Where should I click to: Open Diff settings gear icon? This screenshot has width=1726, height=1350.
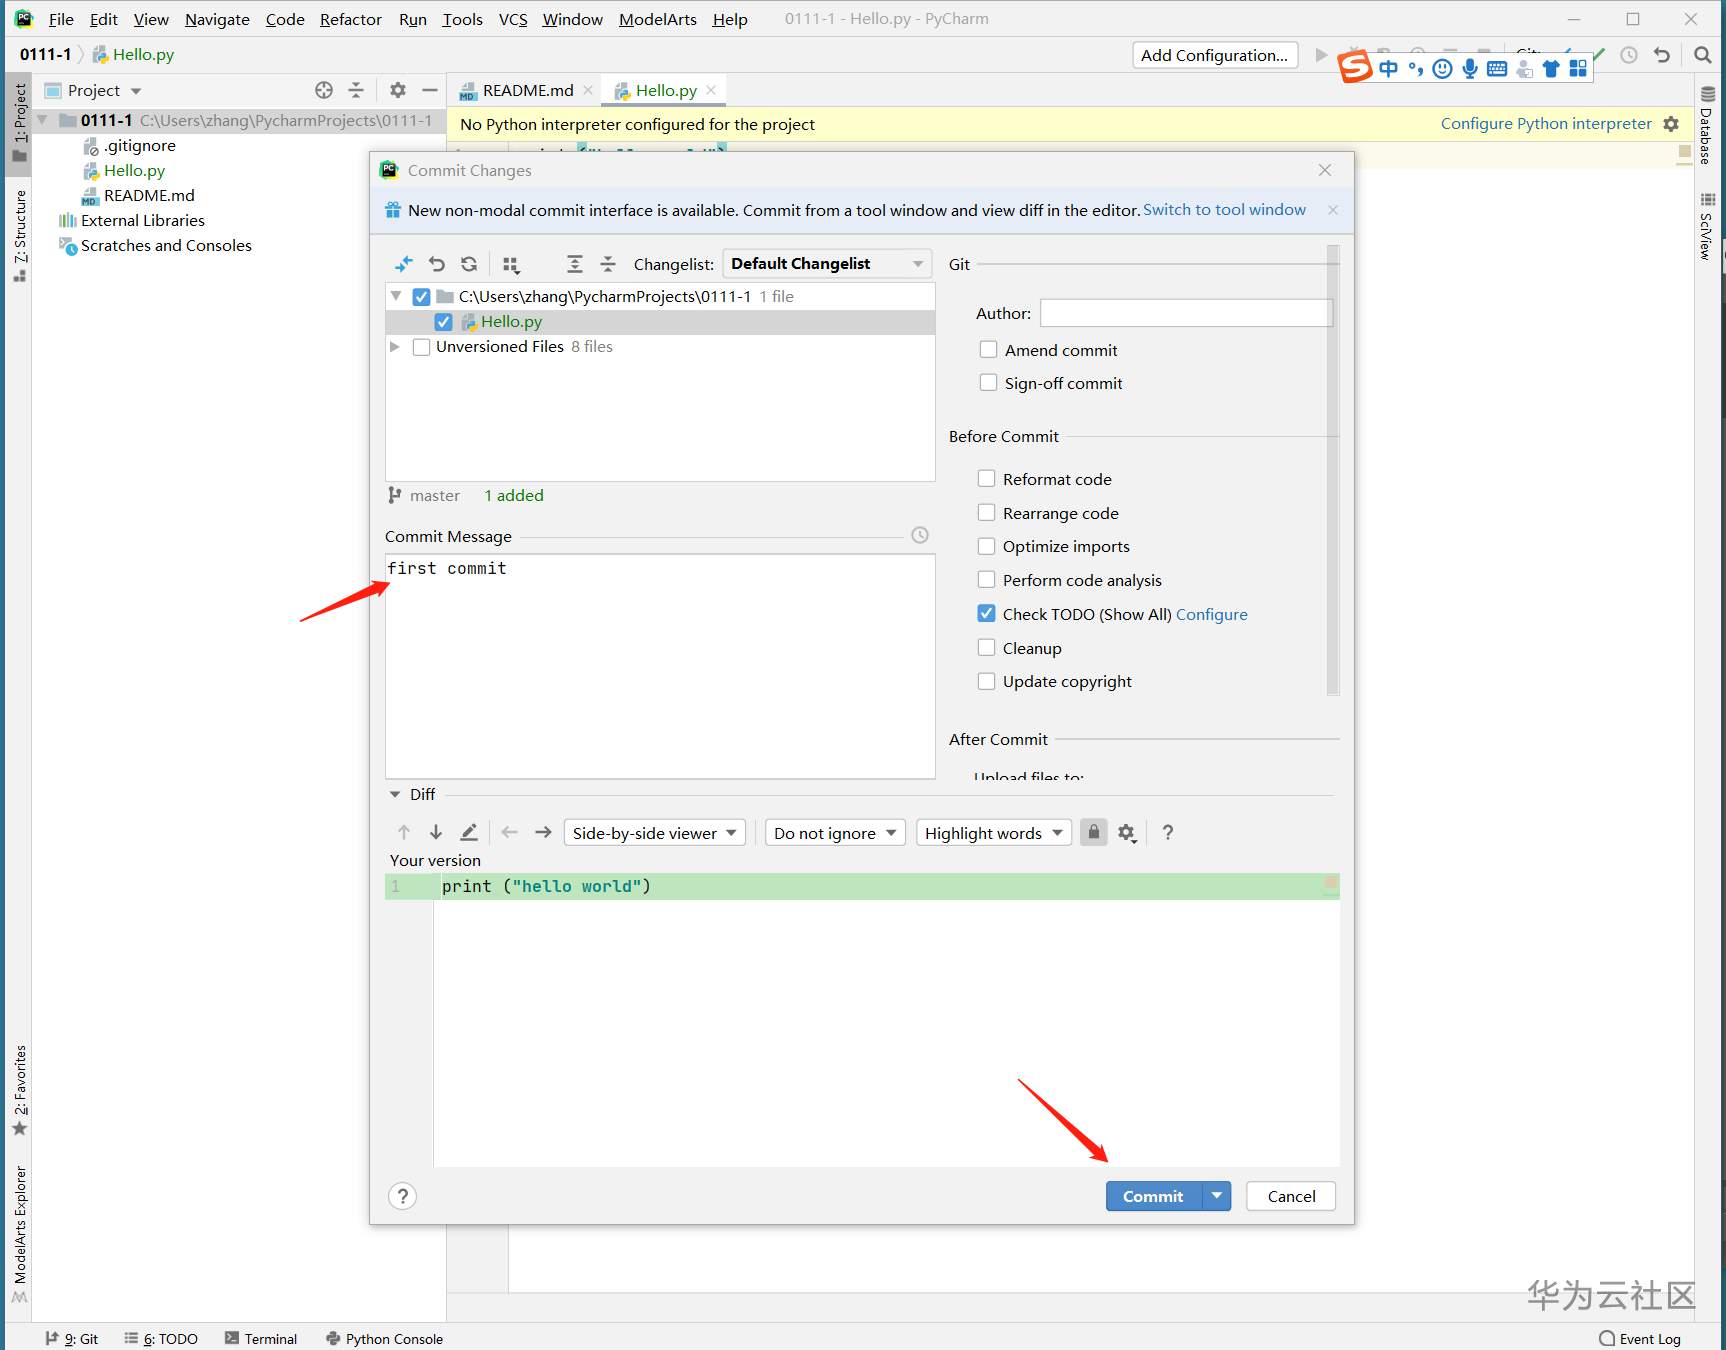1127,833
